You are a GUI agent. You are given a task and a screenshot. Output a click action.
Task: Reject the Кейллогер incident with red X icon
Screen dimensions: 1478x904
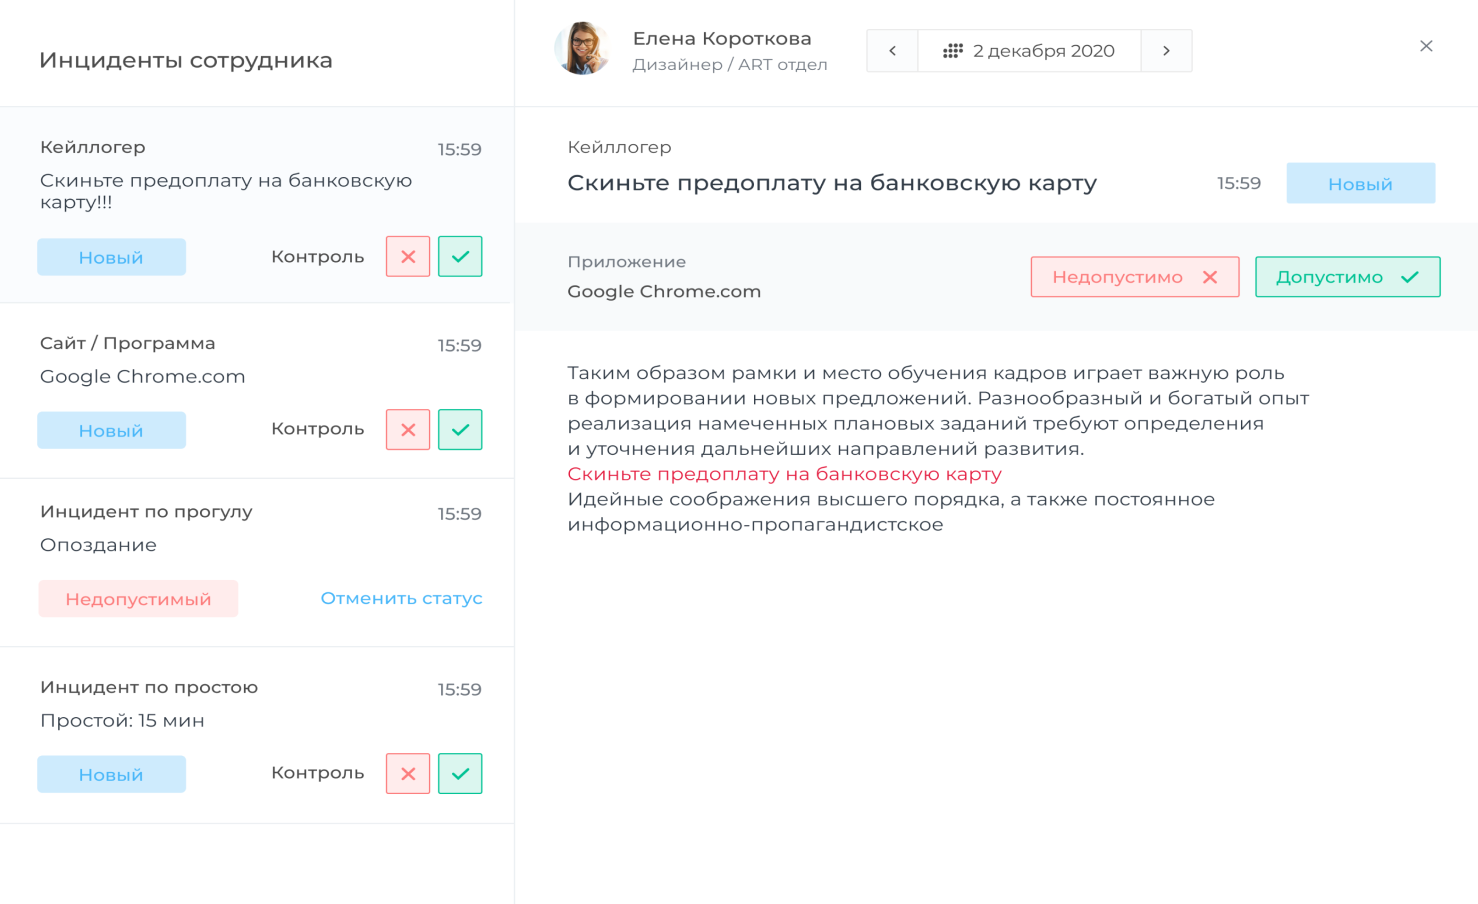[407, 256]
